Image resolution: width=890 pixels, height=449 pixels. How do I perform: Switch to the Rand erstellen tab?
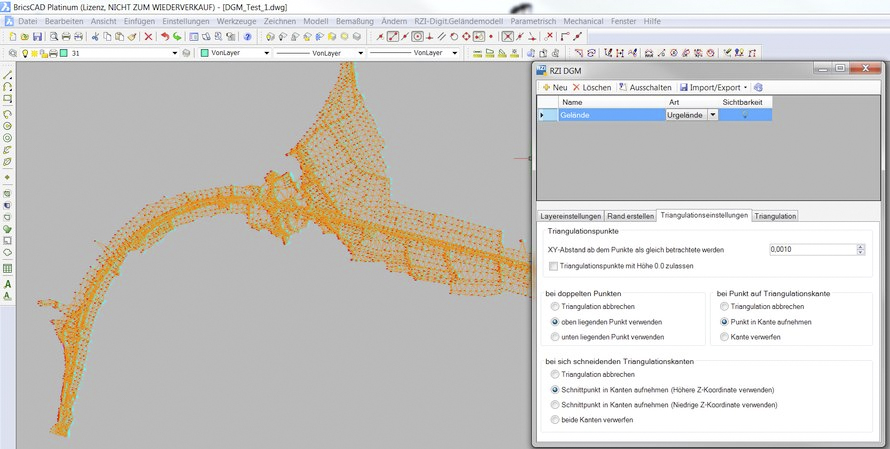point(632,215)
